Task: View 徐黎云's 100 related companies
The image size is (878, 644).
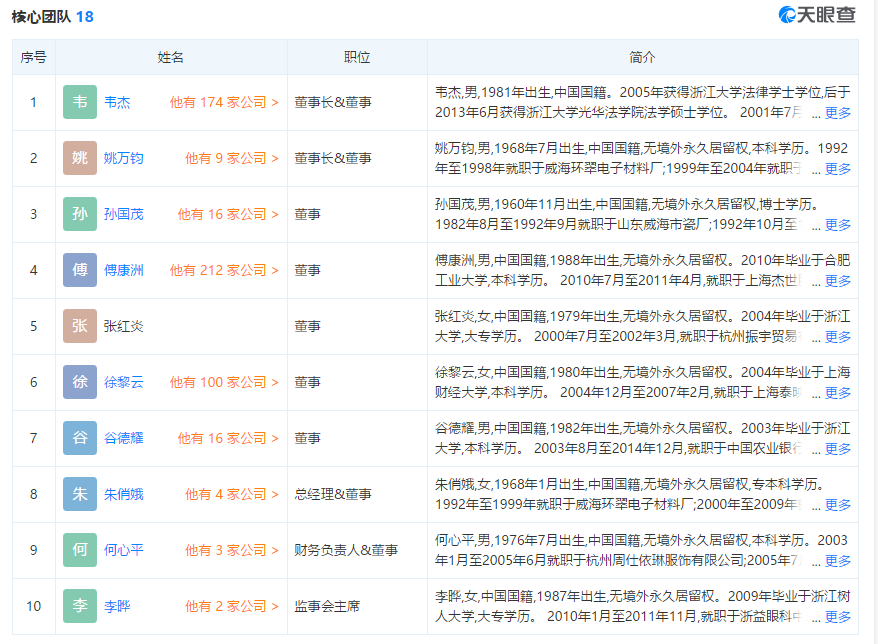Action: coord(224,382)
